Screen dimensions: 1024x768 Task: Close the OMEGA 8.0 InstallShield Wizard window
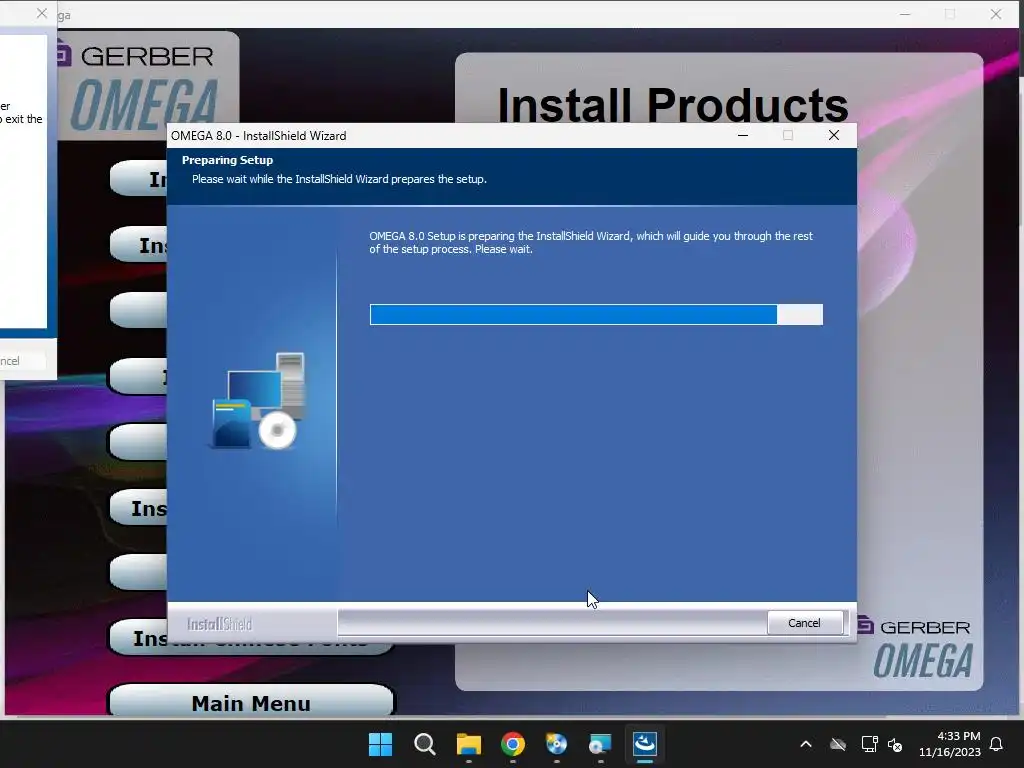coord(834,135)
